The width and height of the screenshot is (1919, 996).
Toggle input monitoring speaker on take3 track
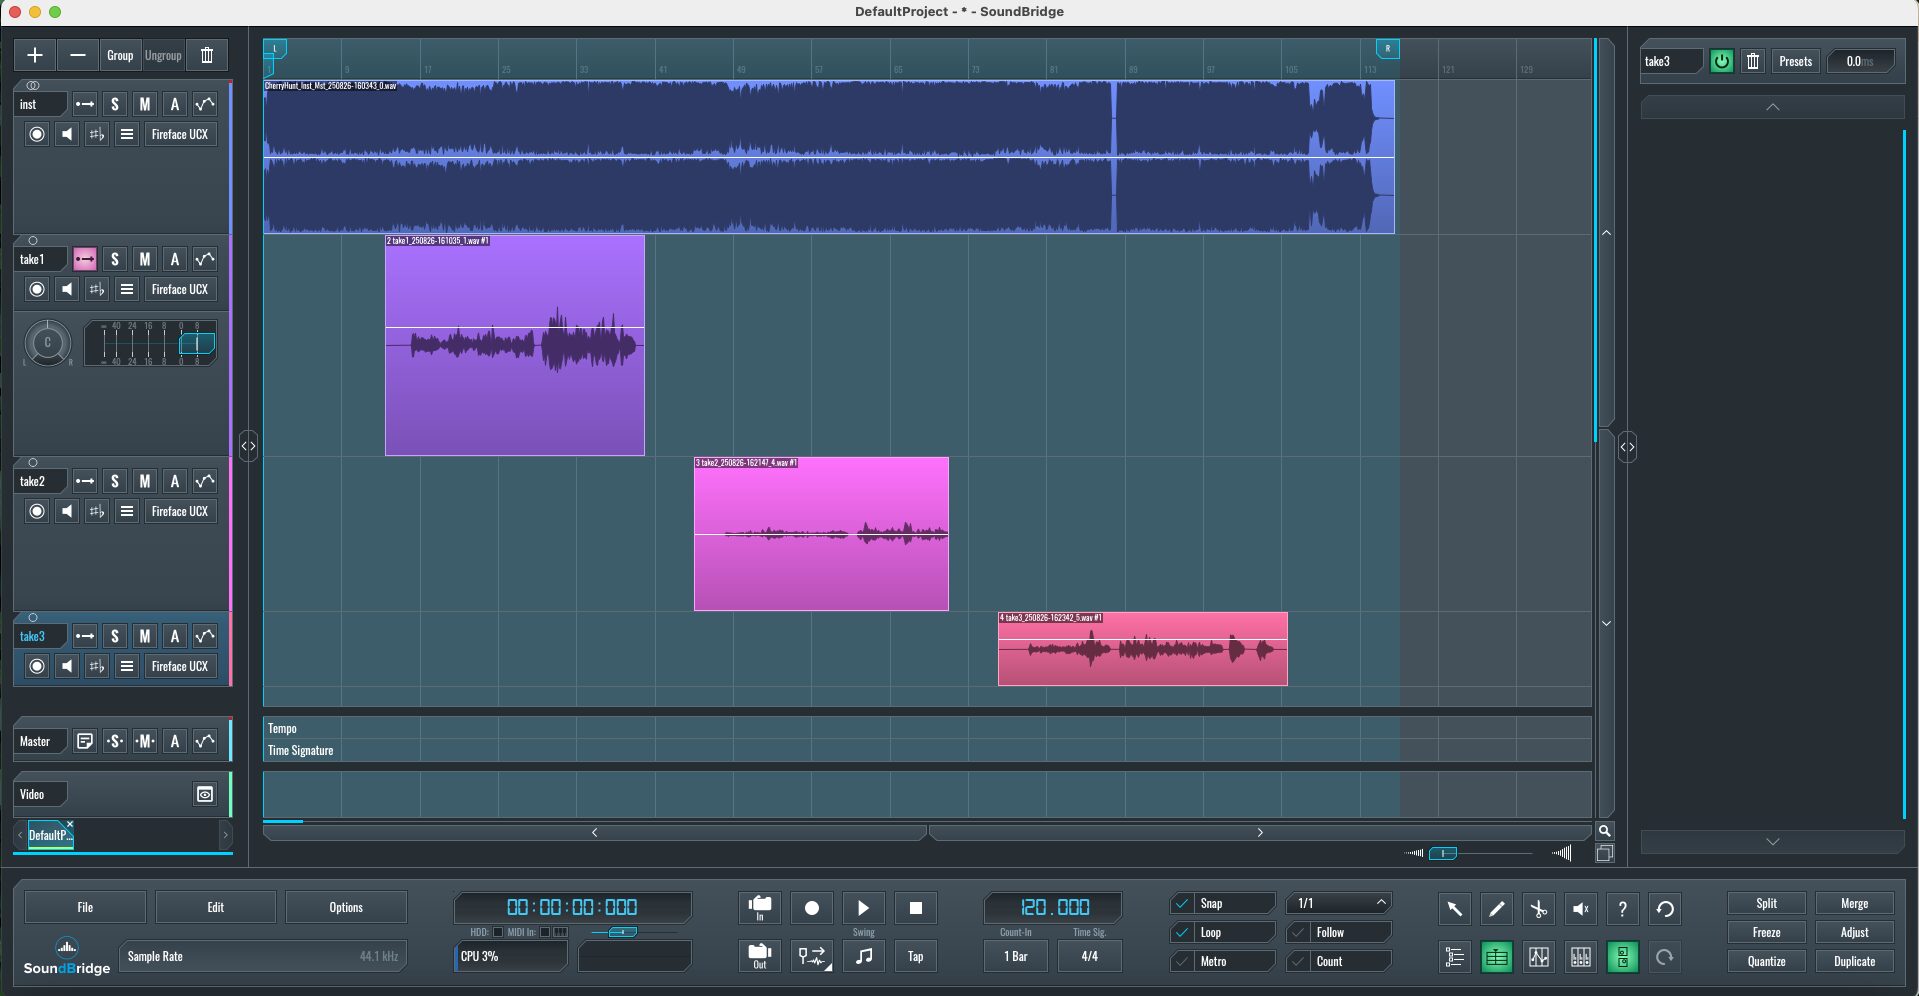67,666
